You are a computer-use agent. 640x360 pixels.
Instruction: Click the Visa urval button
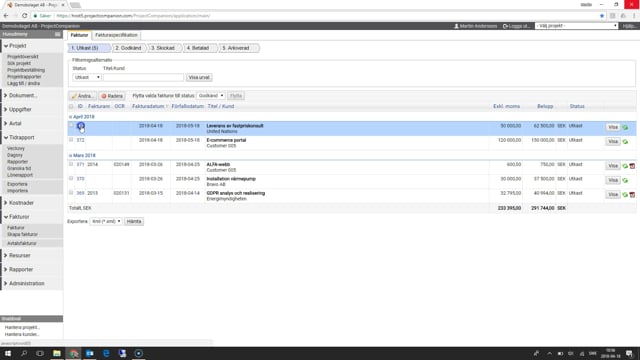coord(199,77)
